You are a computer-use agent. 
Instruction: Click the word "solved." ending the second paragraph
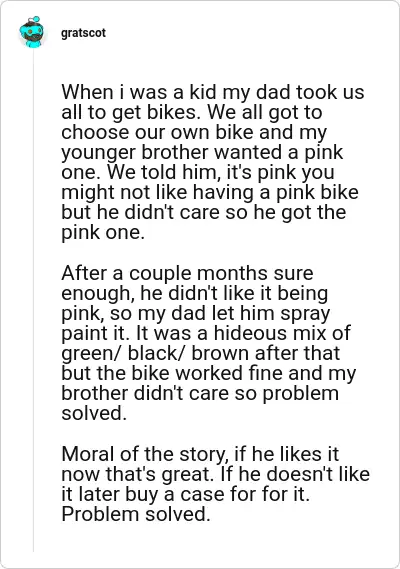point(94,413)
